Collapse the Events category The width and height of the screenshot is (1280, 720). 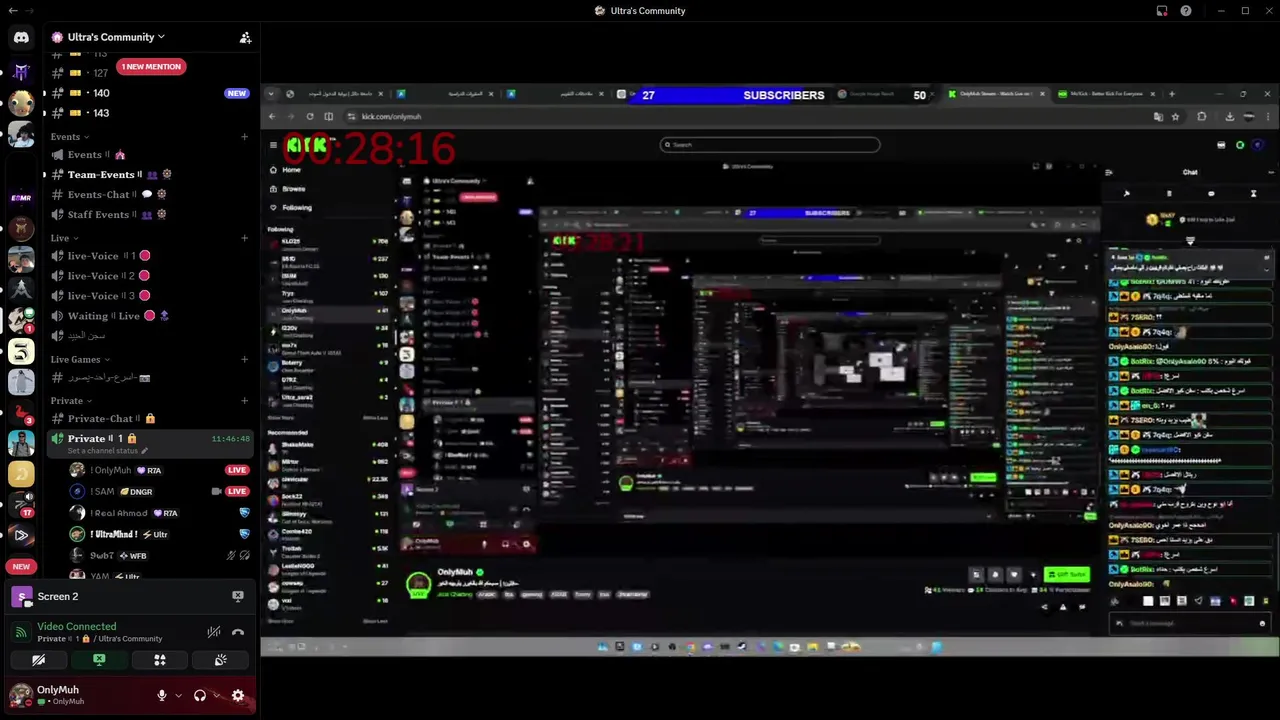(x=70, y=137)
